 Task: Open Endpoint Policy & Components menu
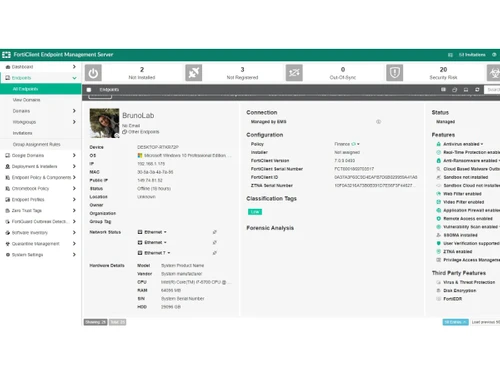(x=41, y=177)
